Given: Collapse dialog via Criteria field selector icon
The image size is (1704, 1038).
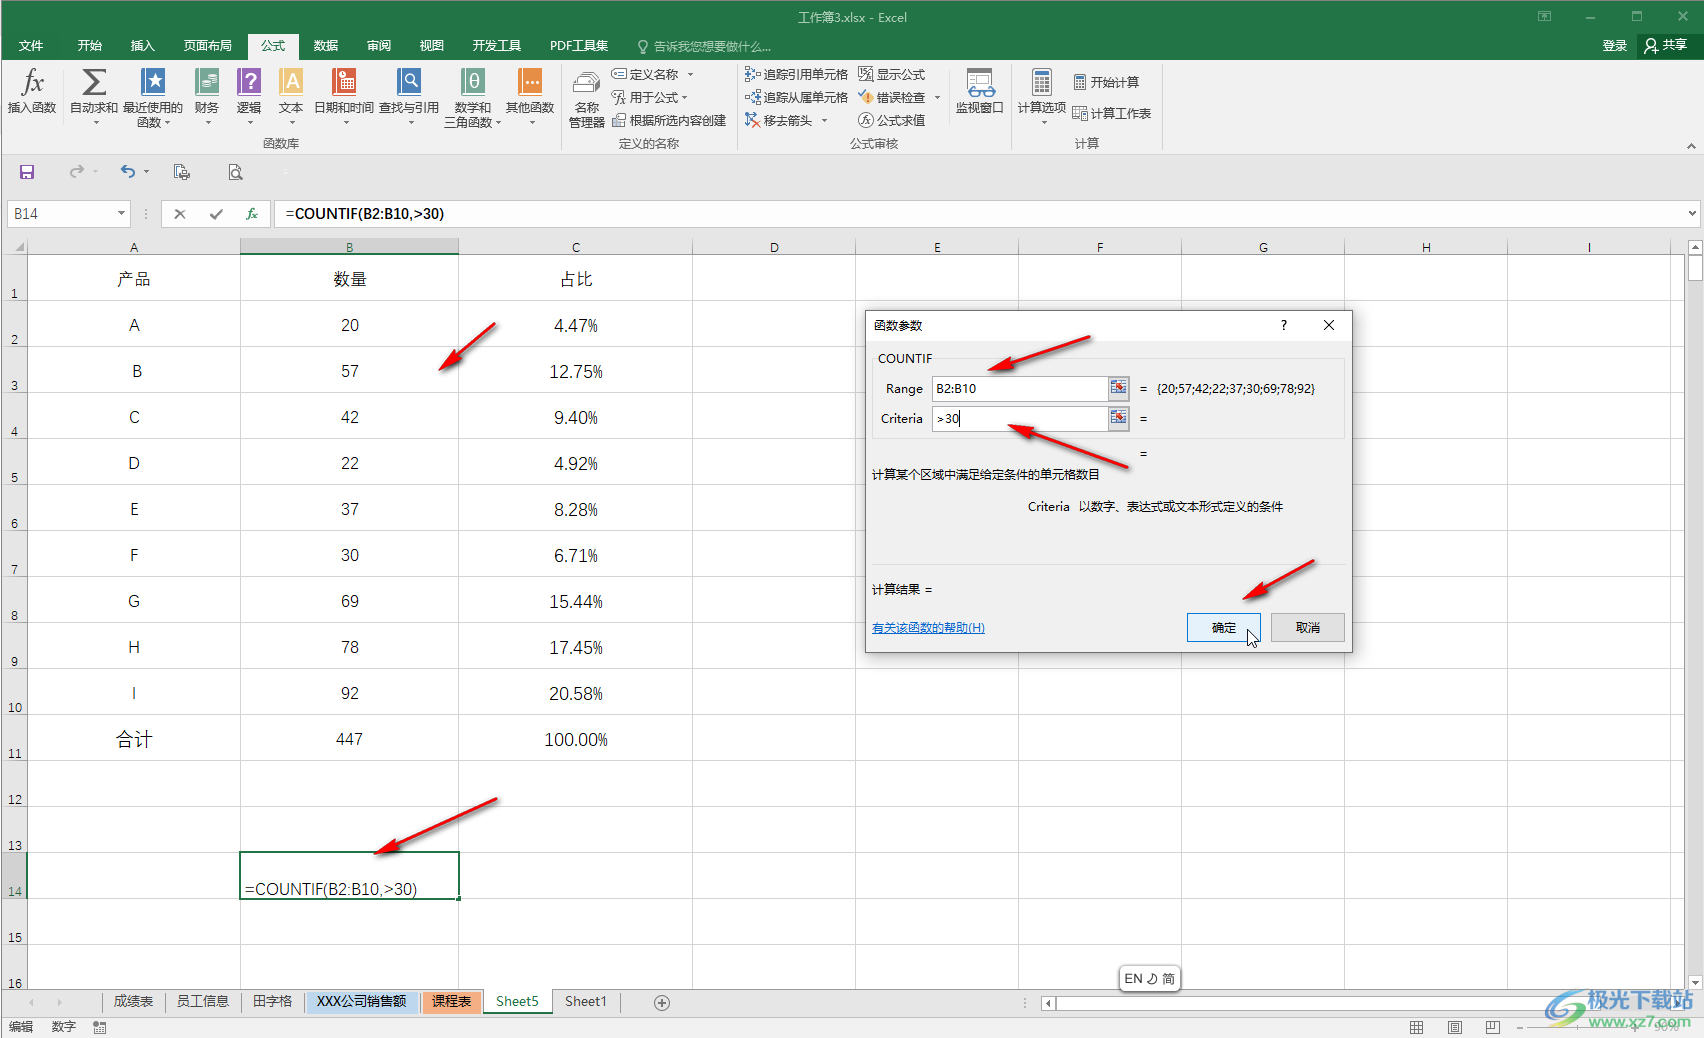Looking at the screenshot, I should (1118, 418).
